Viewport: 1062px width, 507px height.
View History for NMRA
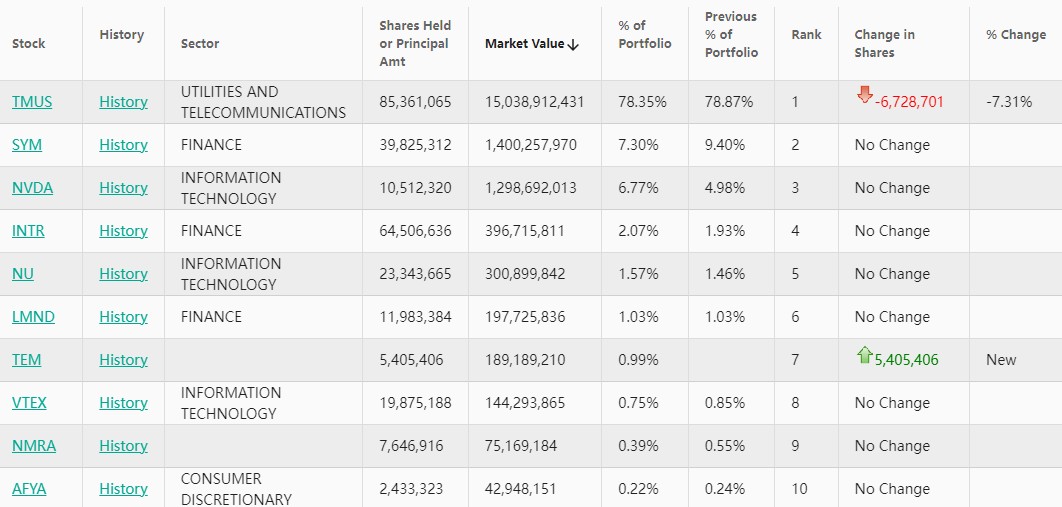123,446
